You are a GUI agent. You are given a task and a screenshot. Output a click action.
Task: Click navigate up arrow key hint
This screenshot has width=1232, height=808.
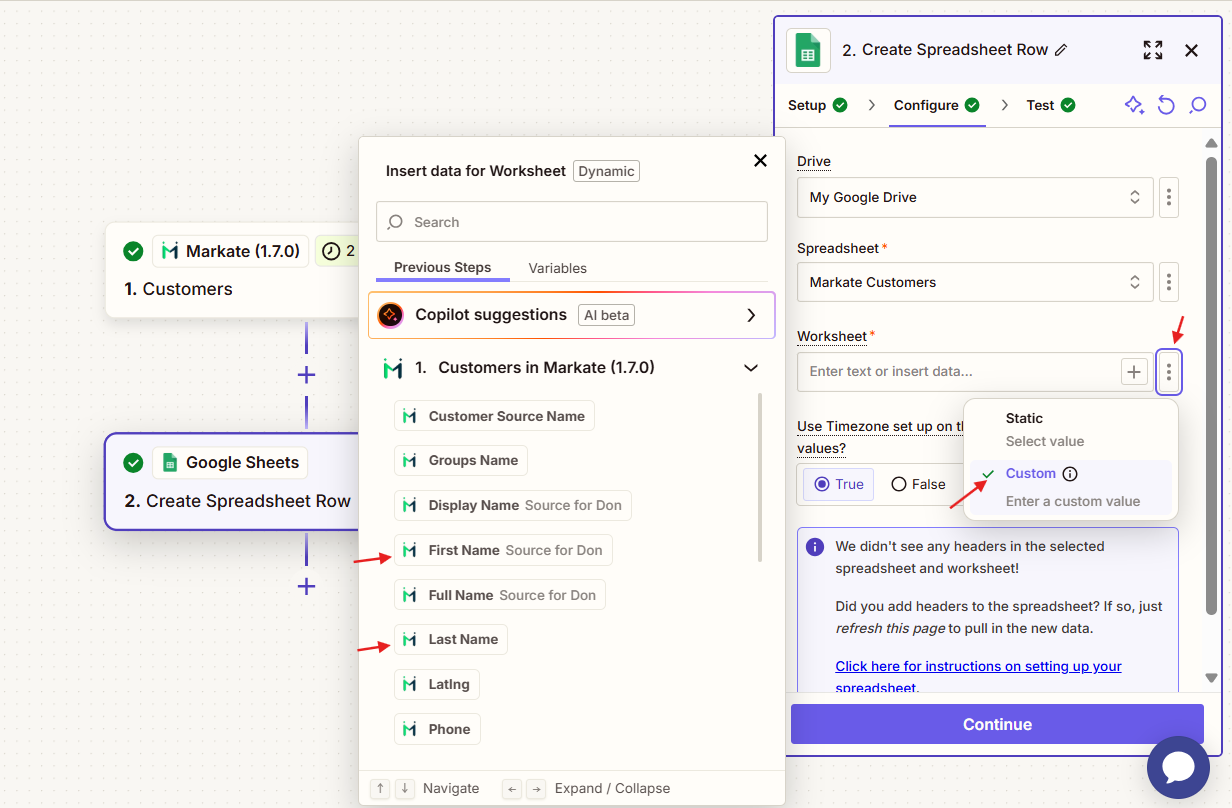tap(380, 788)
